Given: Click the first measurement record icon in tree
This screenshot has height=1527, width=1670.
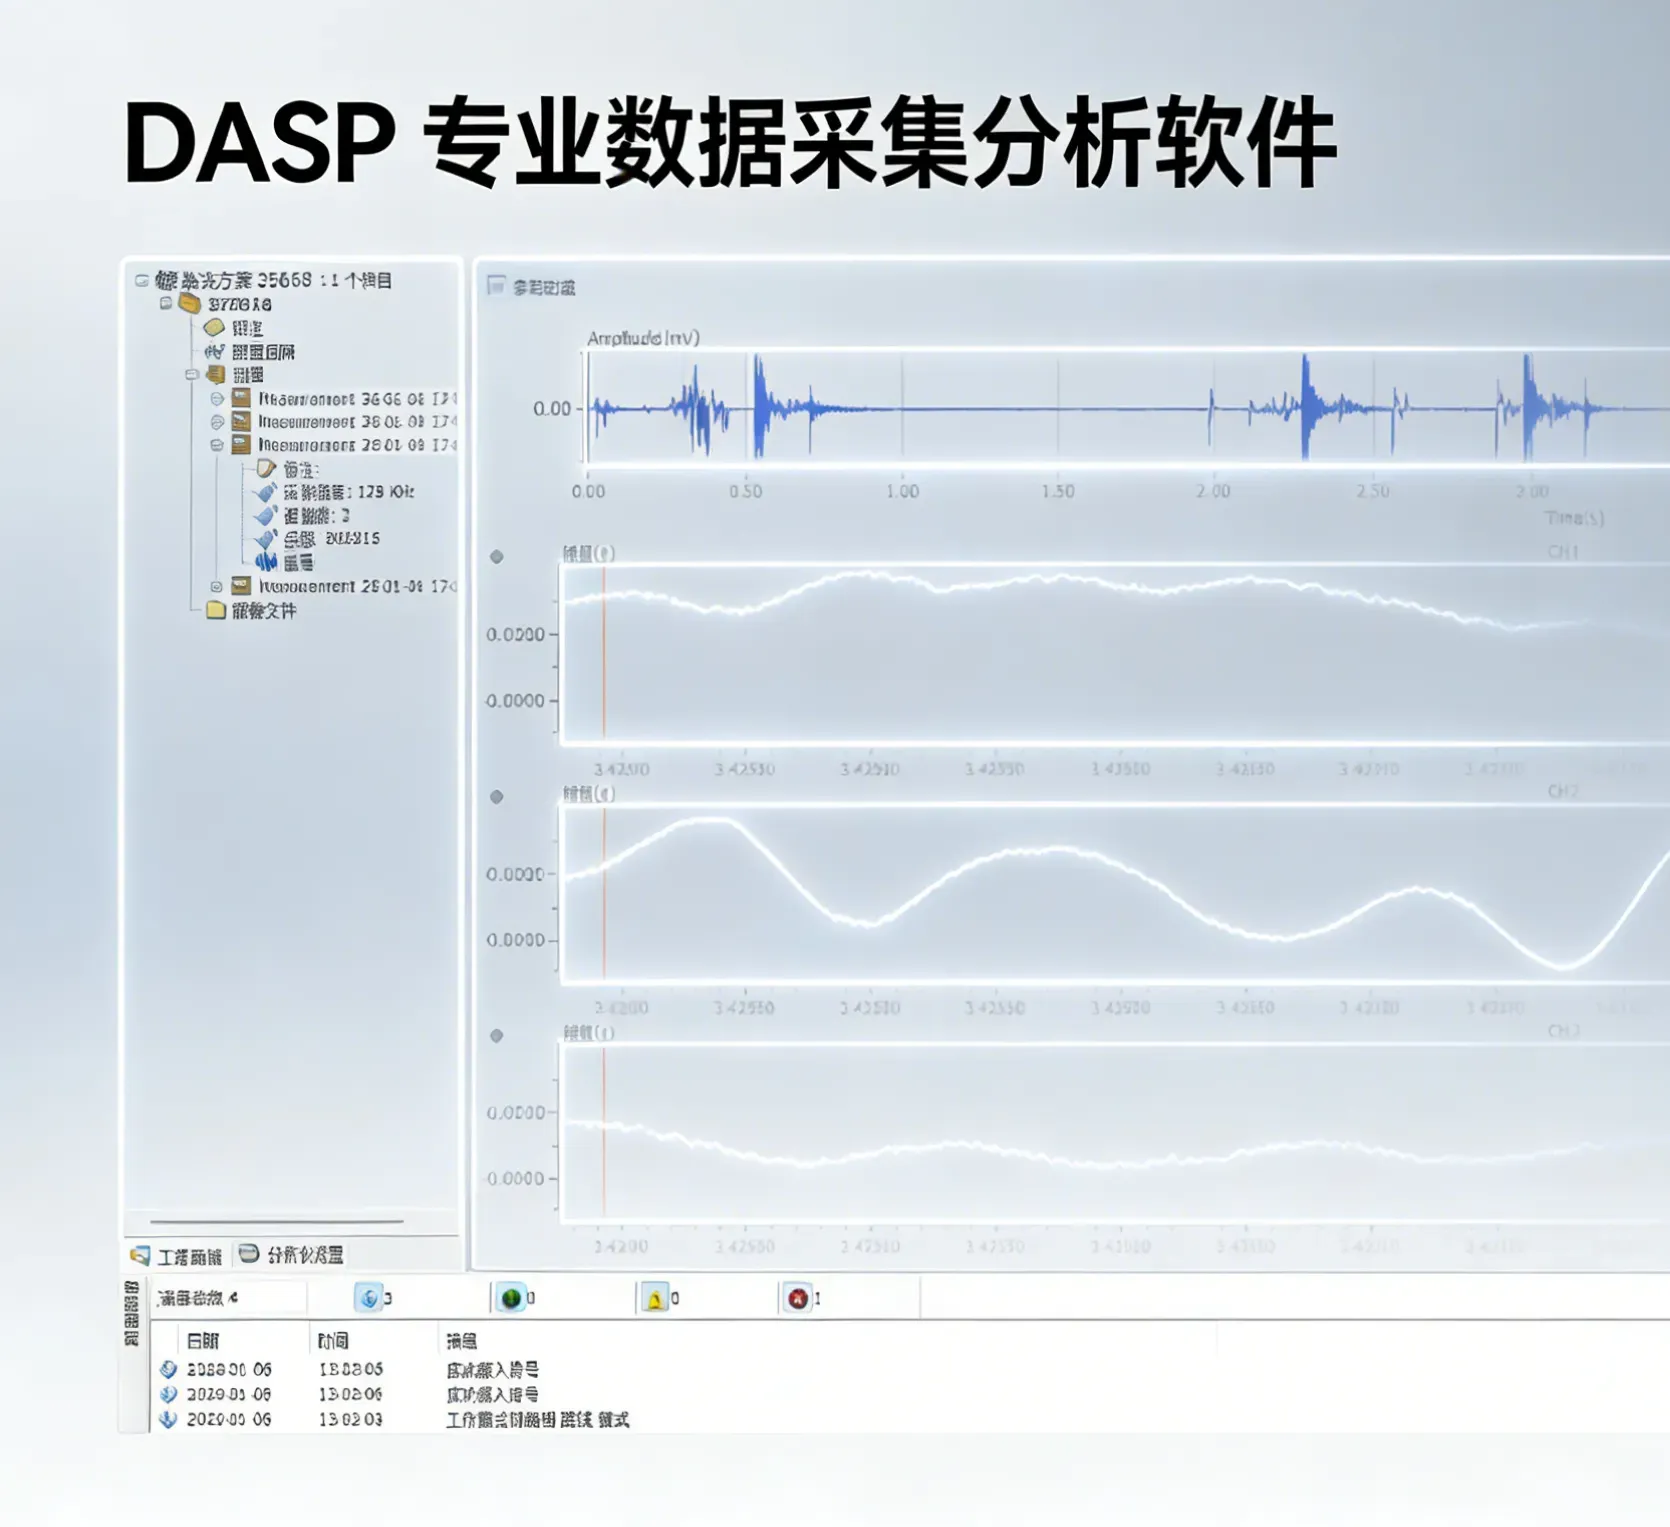Looking at the screenshot, I should pos(241,398).
